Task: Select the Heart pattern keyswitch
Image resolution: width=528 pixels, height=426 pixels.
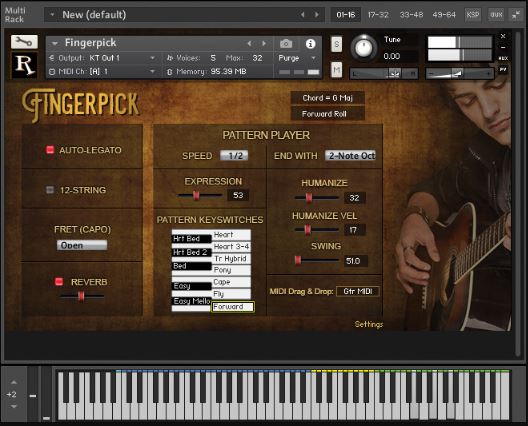Action: pos(232,235)
